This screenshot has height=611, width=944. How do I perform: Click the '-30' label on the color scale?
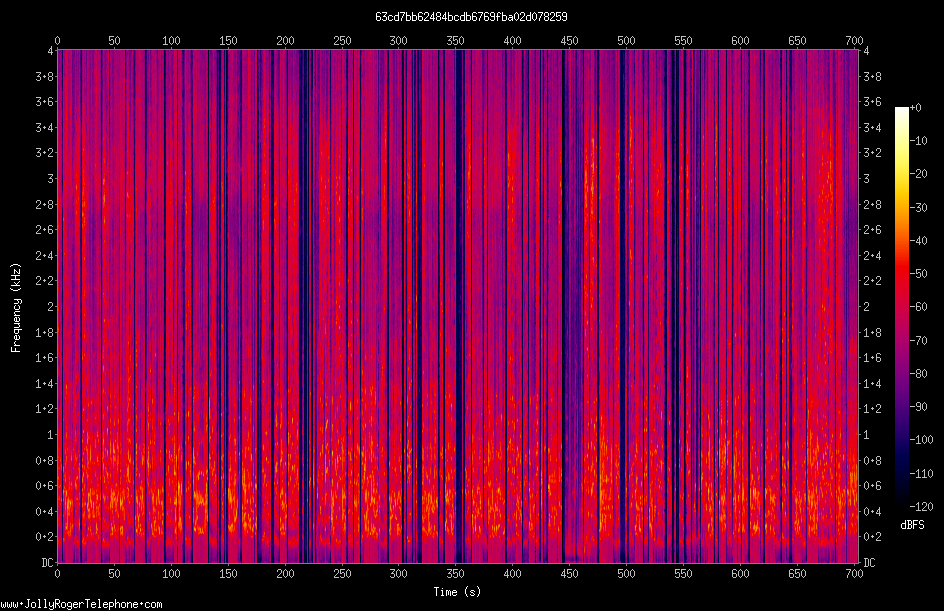click(919, 208)
